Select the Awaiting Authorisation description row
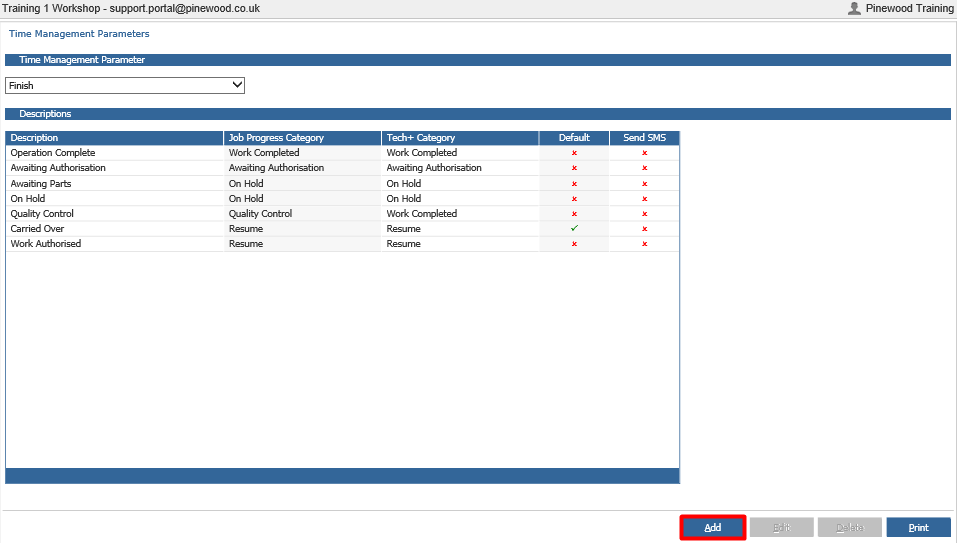 342,168
